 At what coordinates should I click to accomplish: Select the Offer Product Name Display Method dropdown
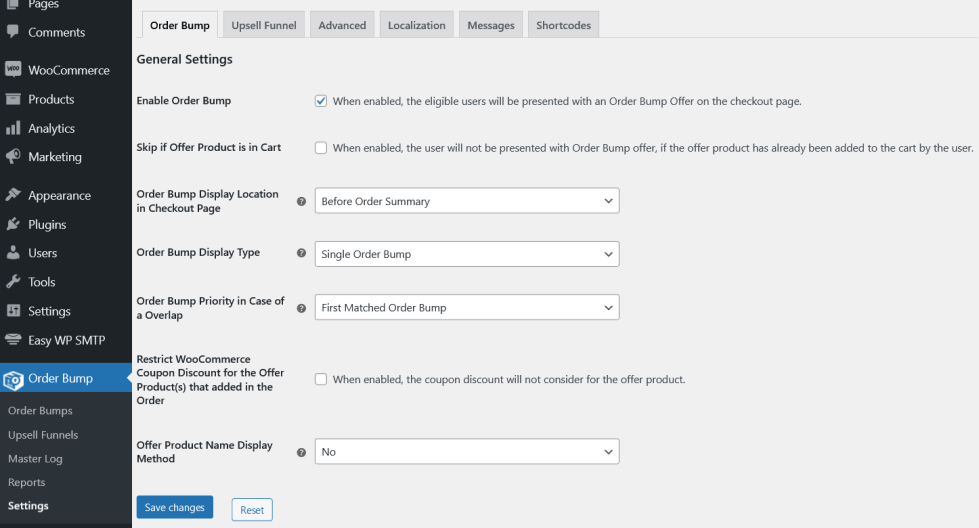tap(467, 452)
